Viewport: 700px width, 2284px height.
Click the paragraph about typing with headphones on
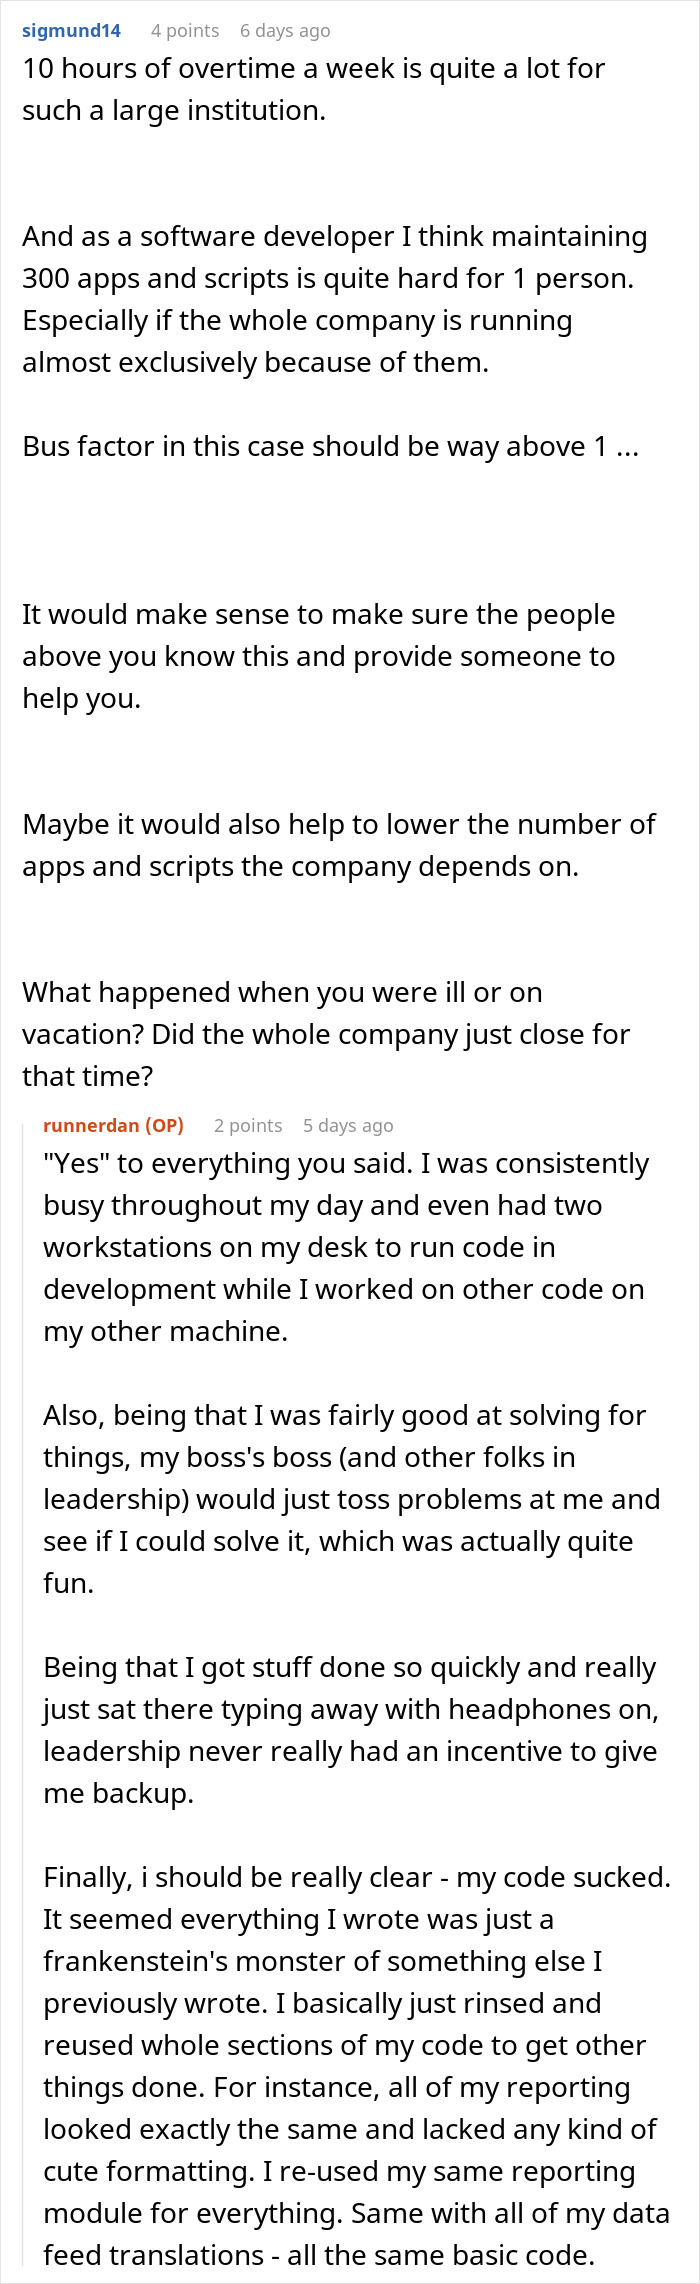[x=351, y=1730]
